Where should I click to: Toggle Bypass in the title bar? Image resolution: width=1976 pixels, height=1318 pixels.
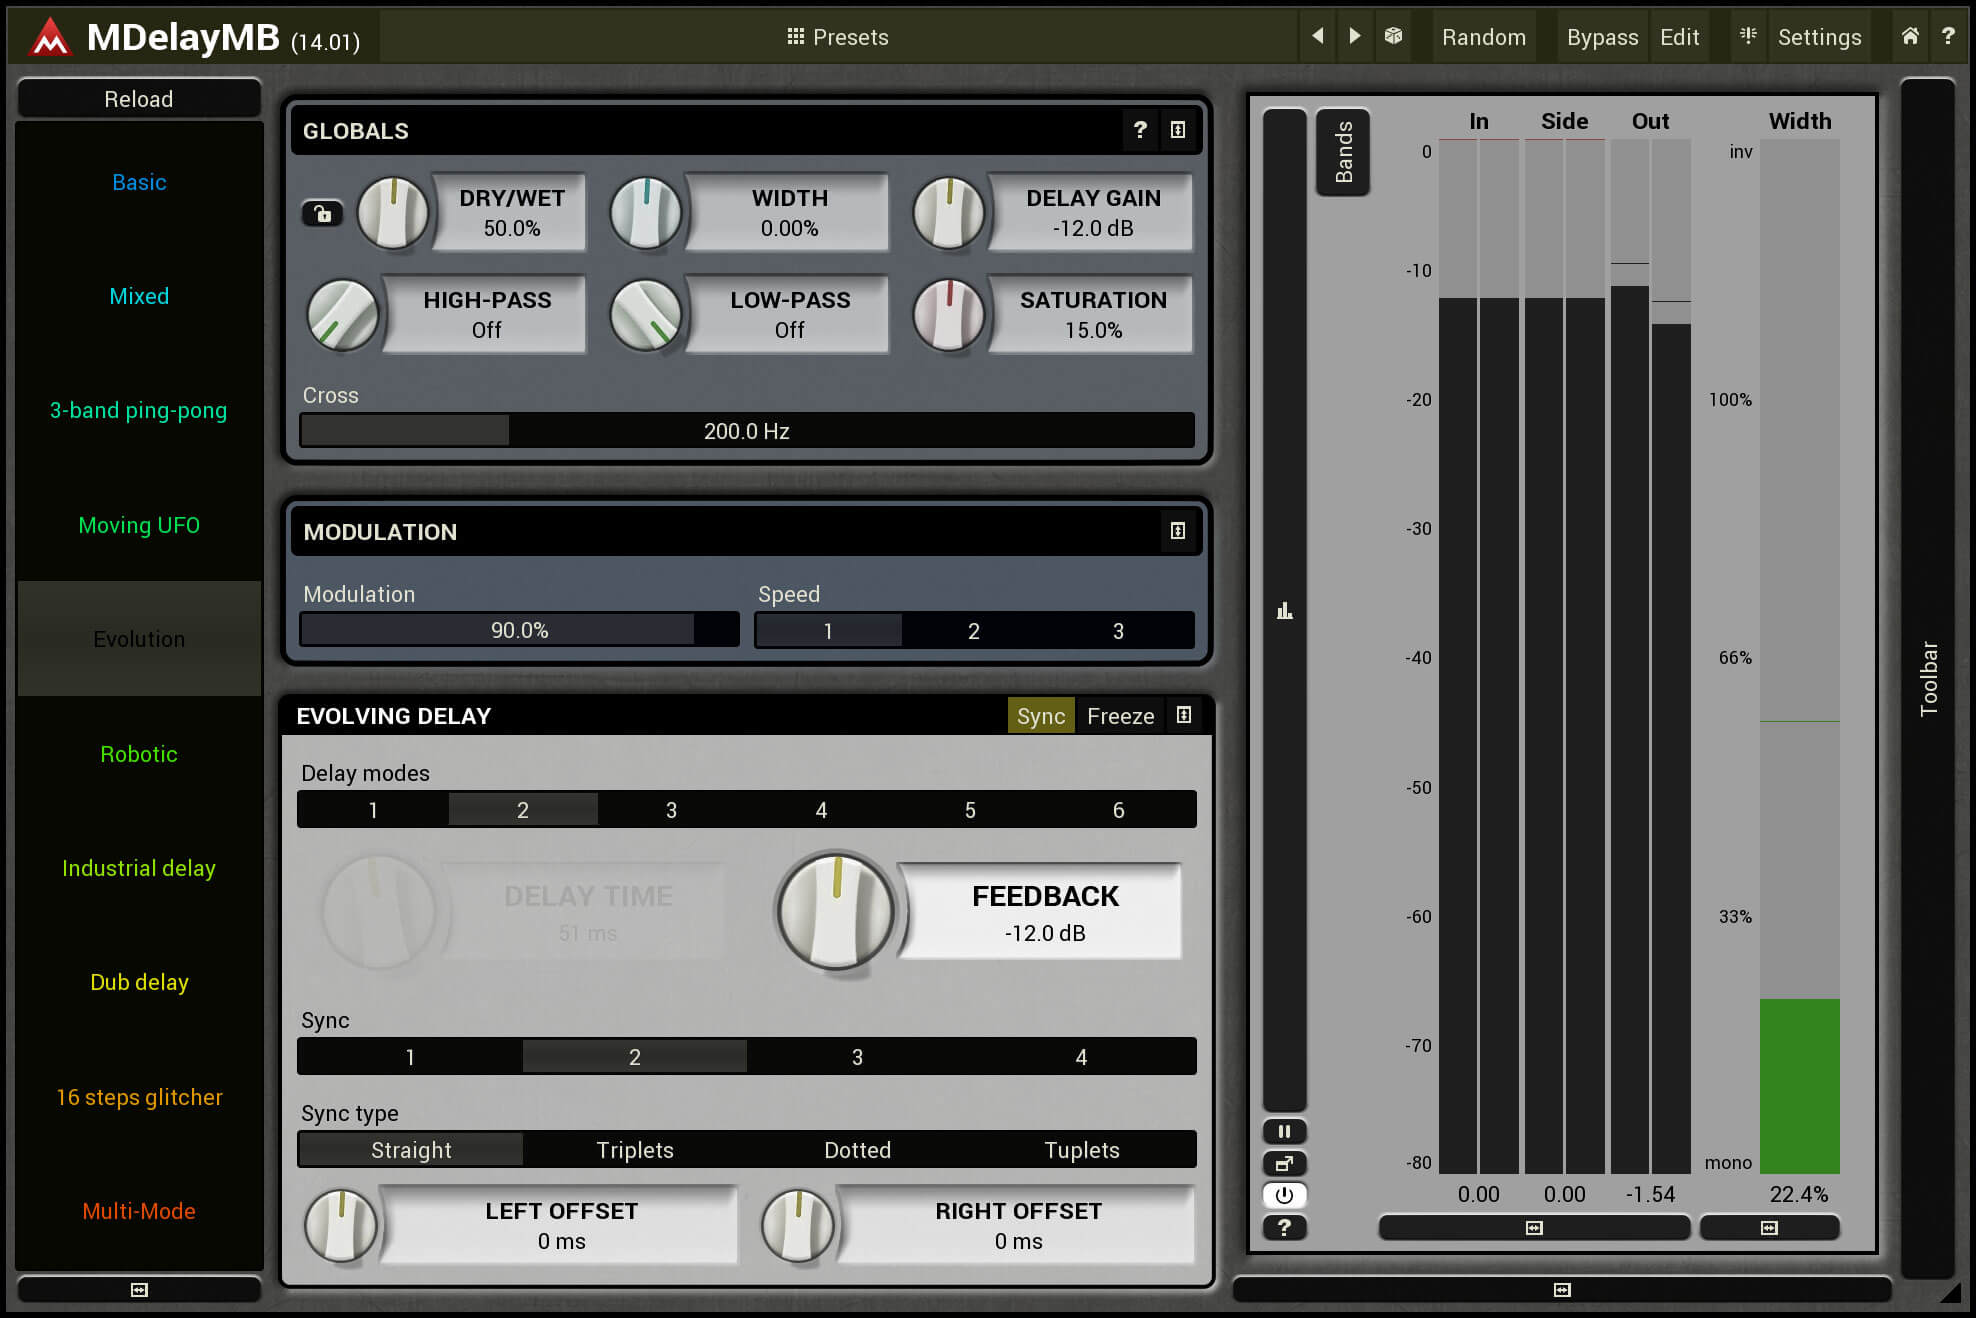(x=1602, y=37)
